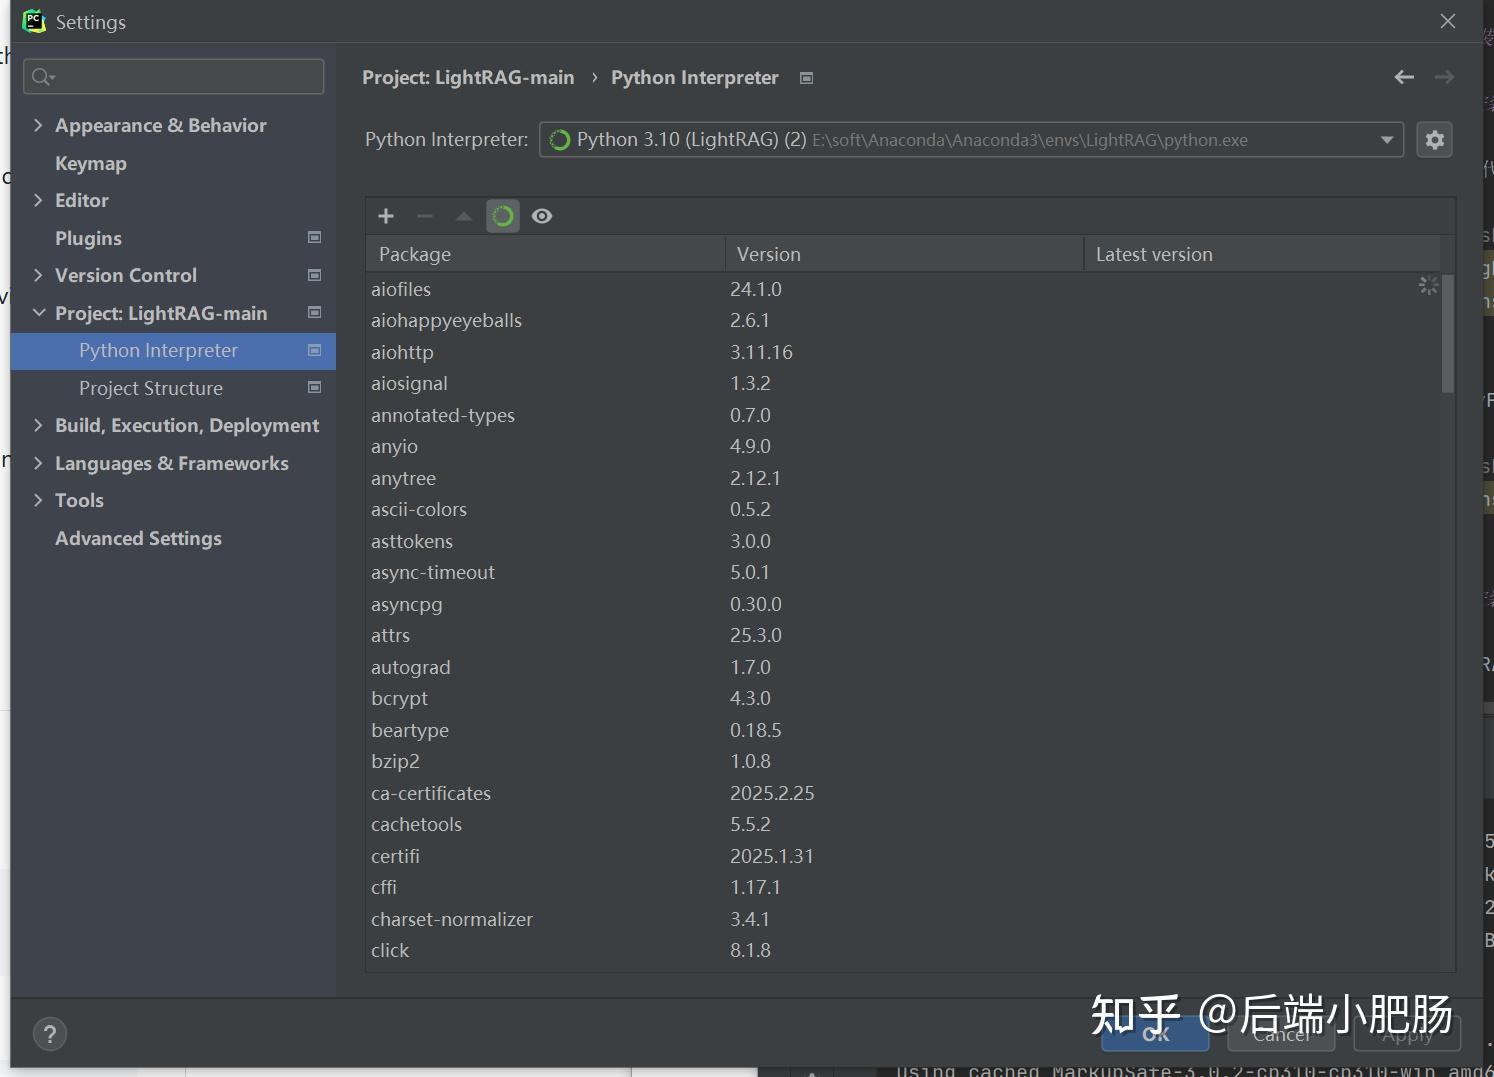Click the upgrade package arrow icon
The height and width of the screenshot is (1077, 1494).
[464, 216]
